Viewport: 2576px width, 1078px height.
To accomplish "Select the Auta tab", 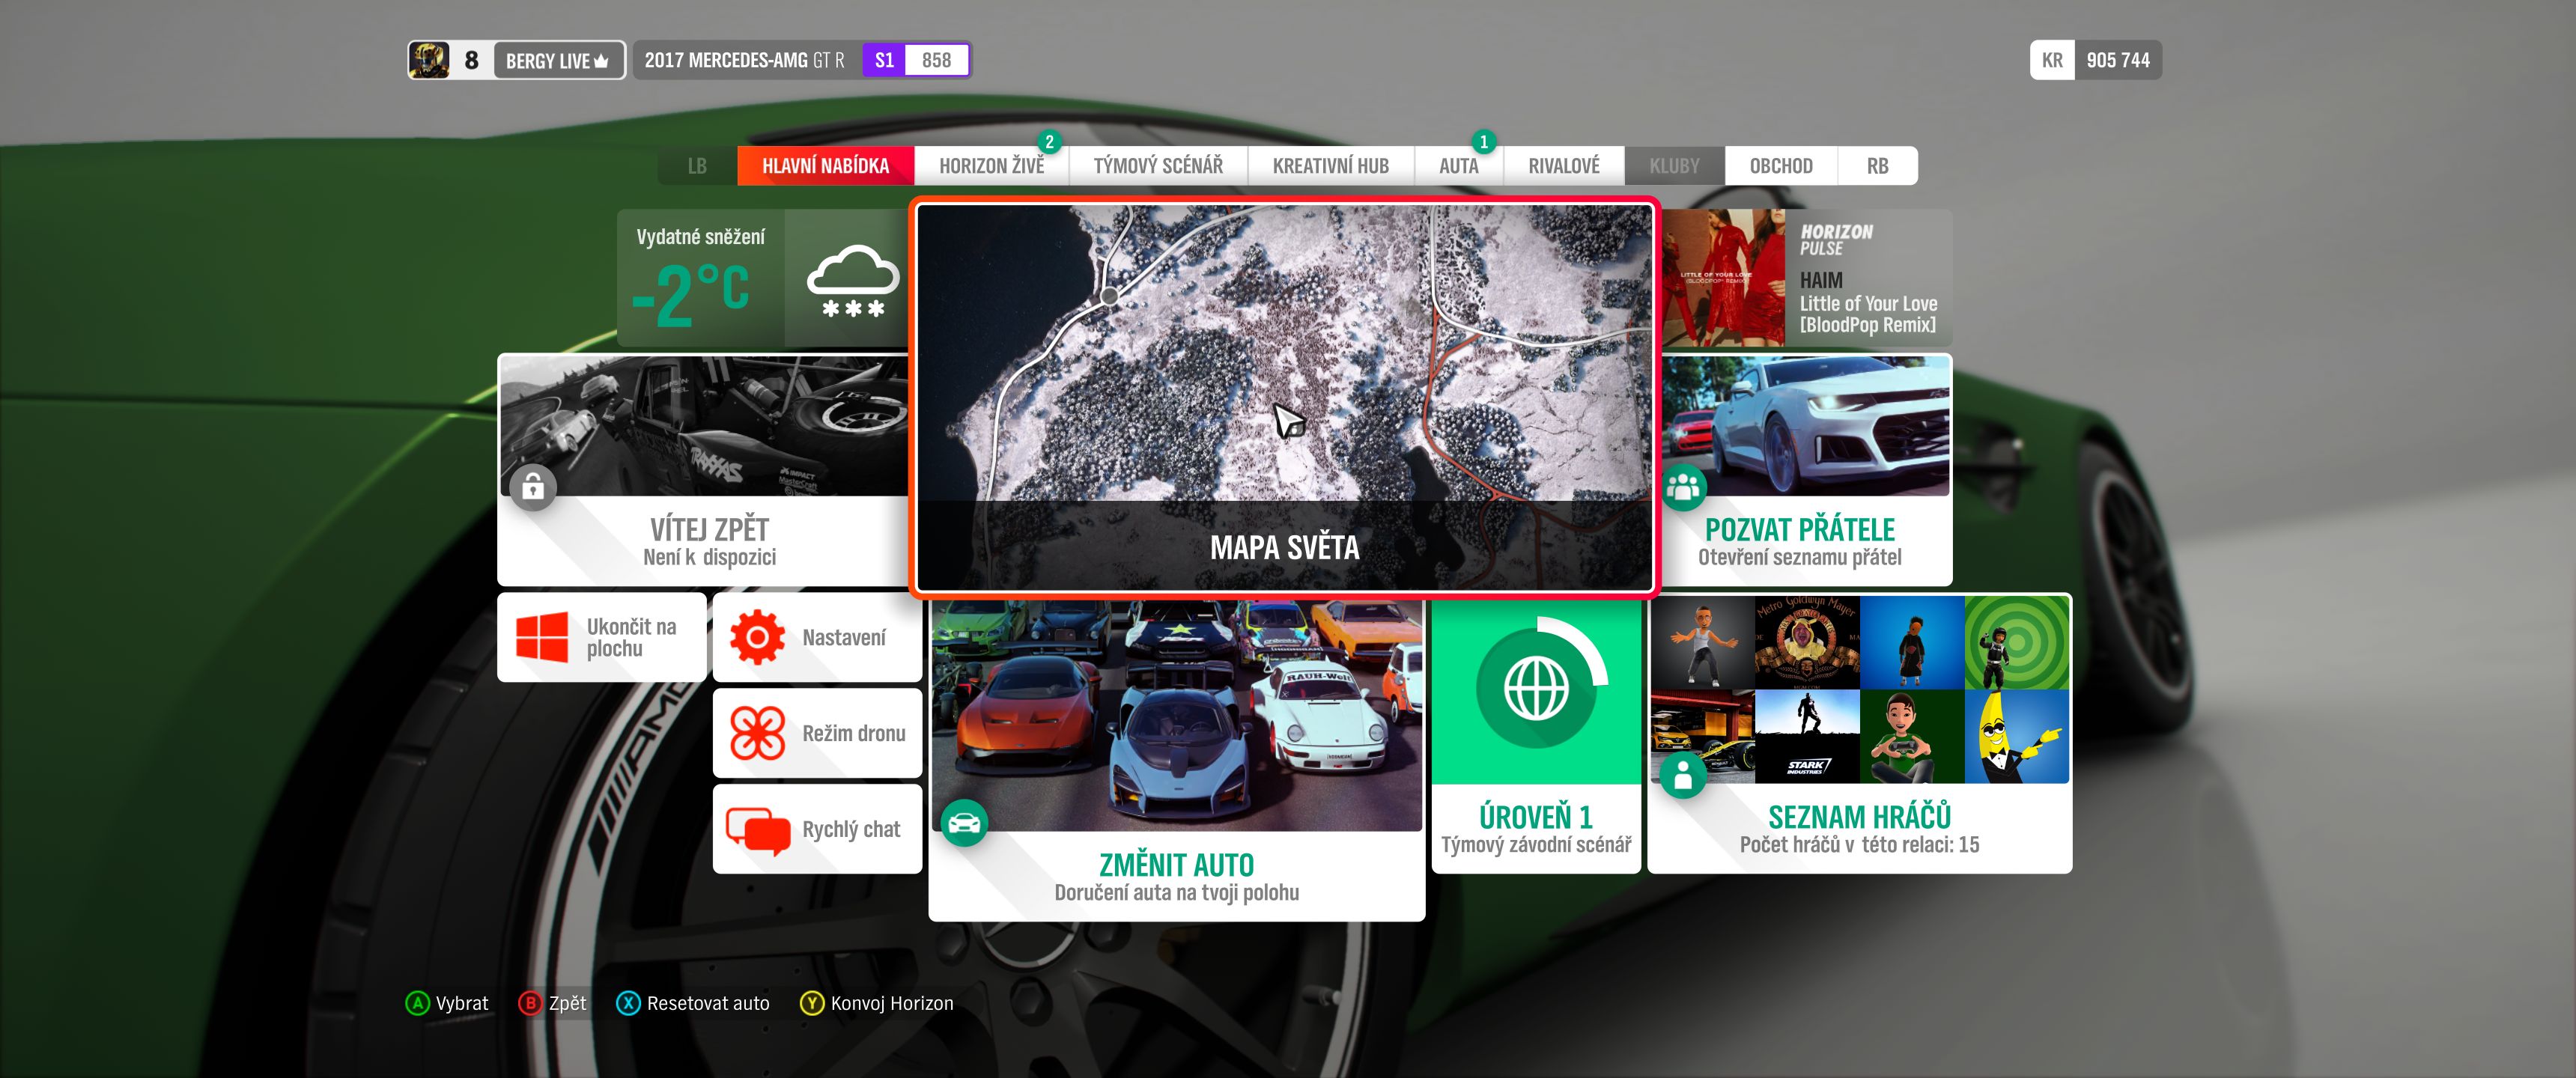I will coord(1459,166).
